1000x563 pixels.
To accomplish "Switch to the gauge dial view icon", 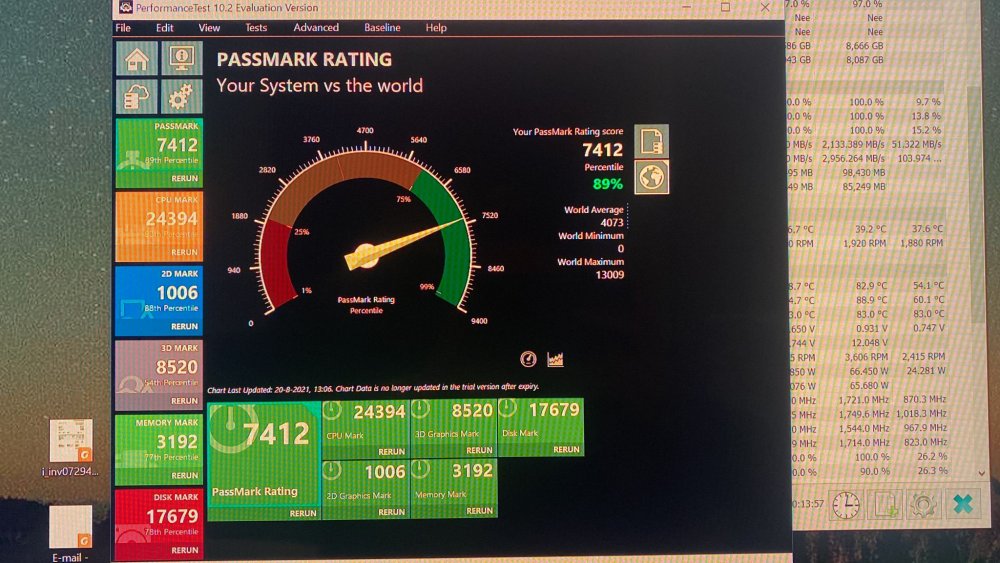I will (x=528, y=359).
